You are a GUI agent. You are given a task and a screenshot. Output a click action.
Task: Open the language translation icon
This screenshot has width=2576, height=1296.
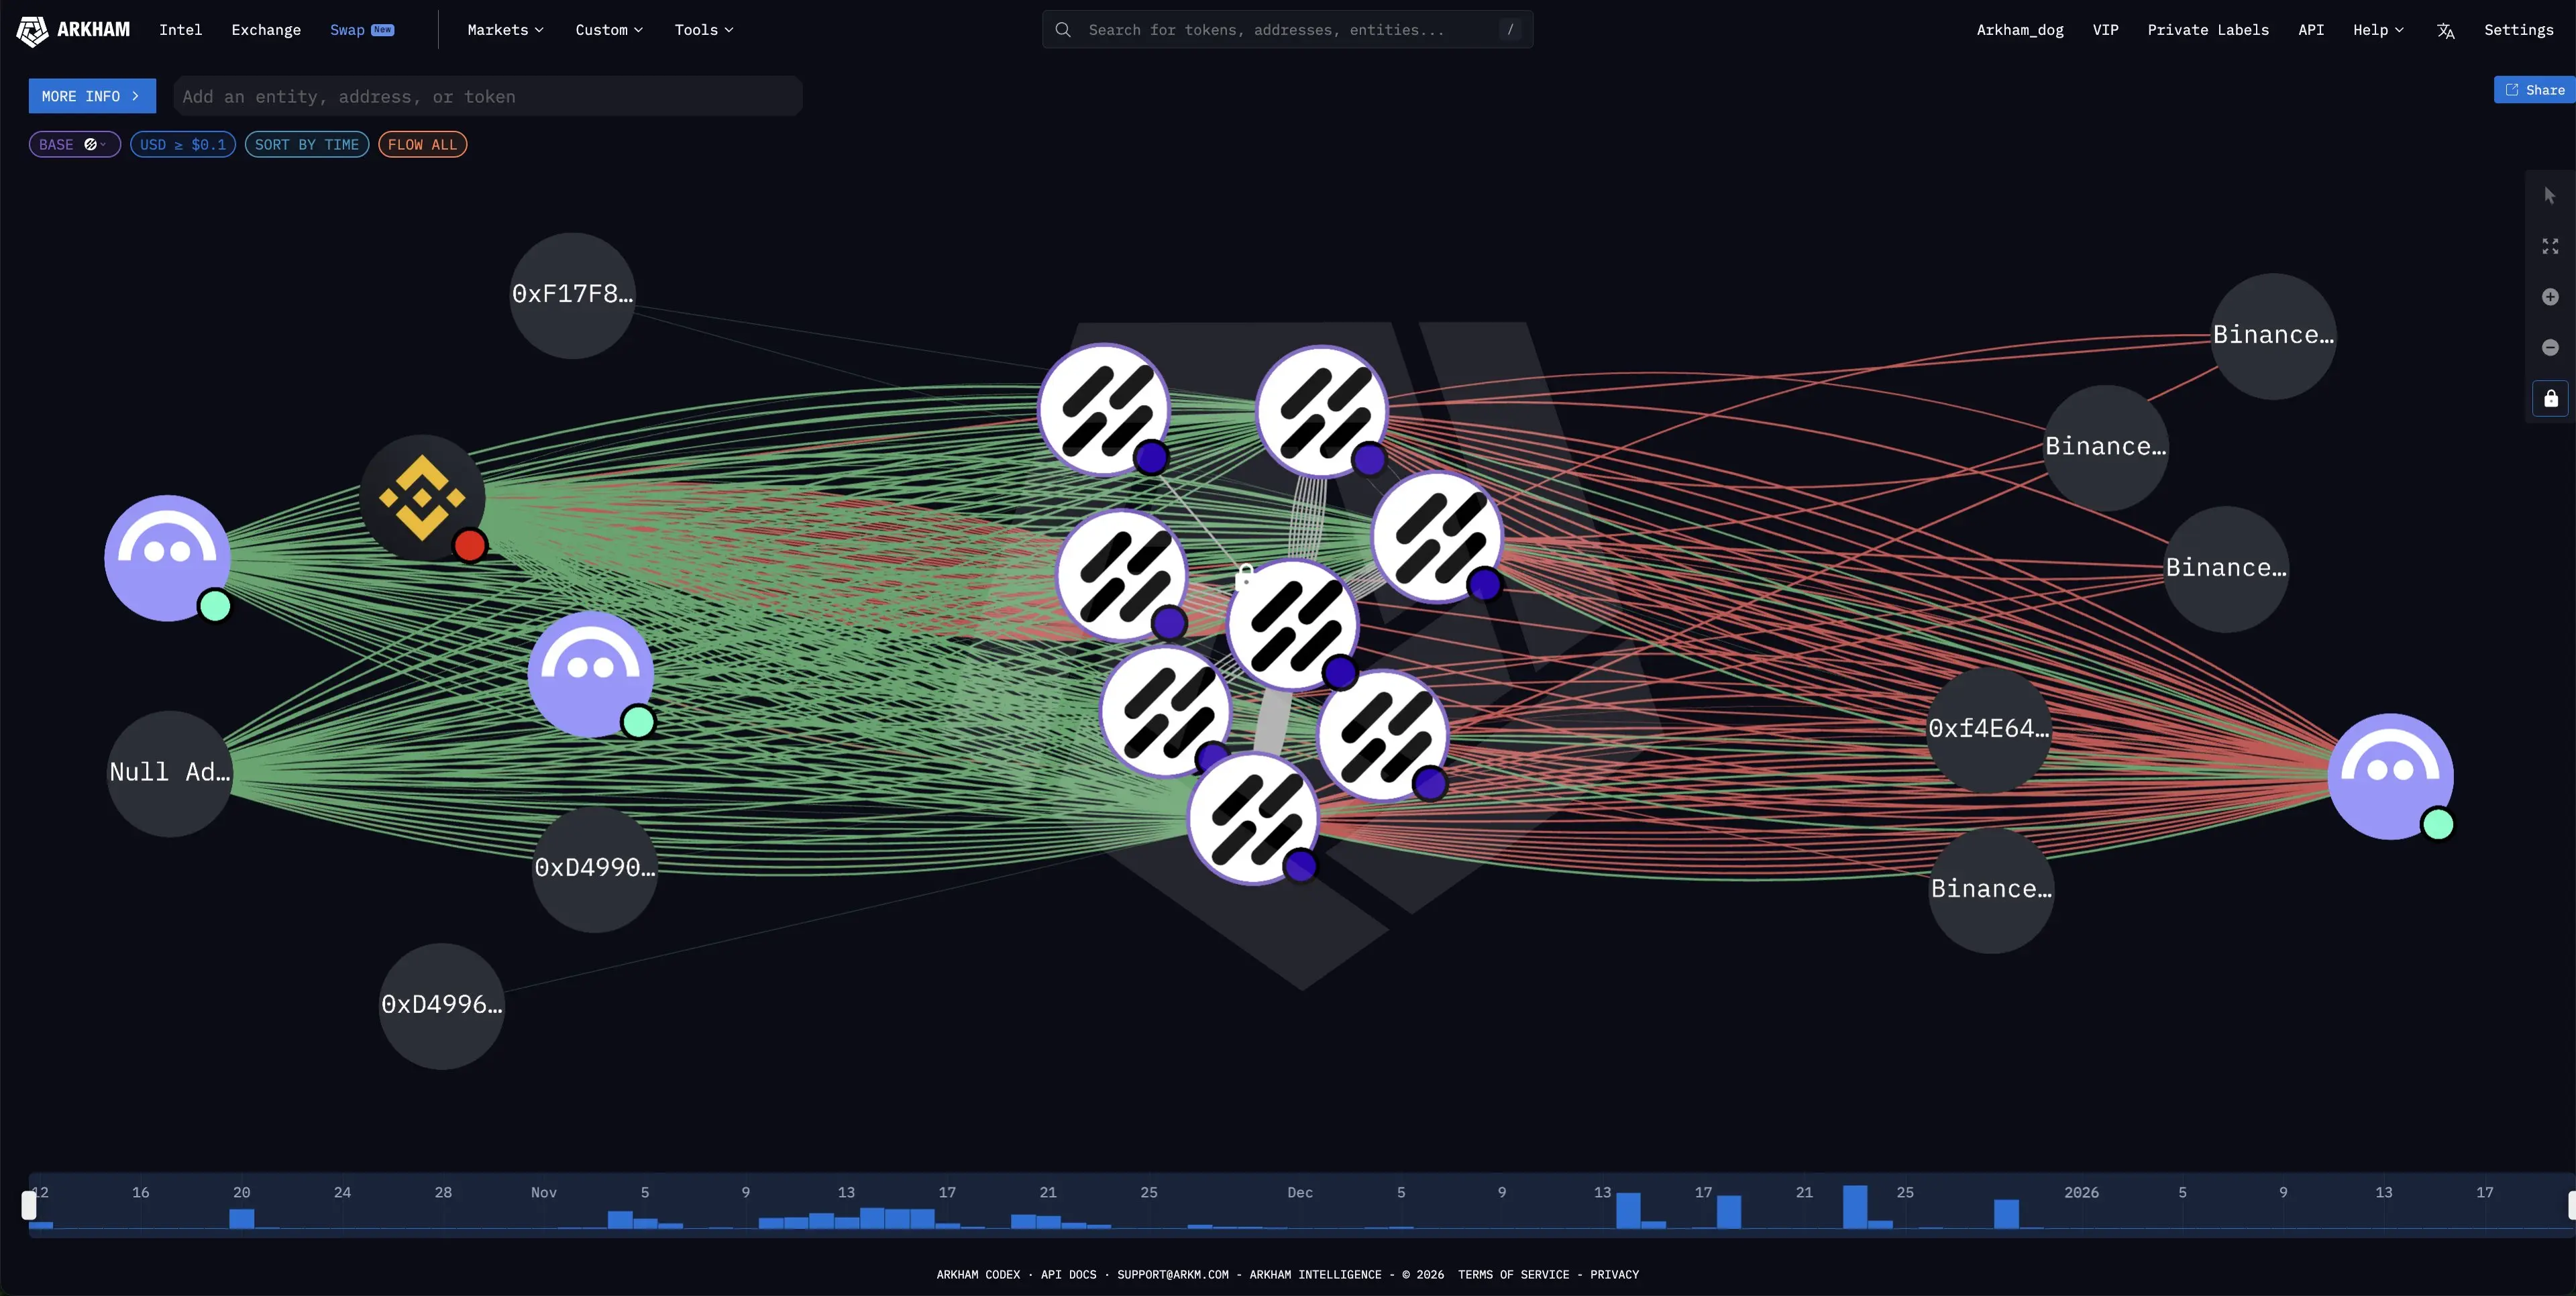pyautogui.click(x=2445, y=31)
